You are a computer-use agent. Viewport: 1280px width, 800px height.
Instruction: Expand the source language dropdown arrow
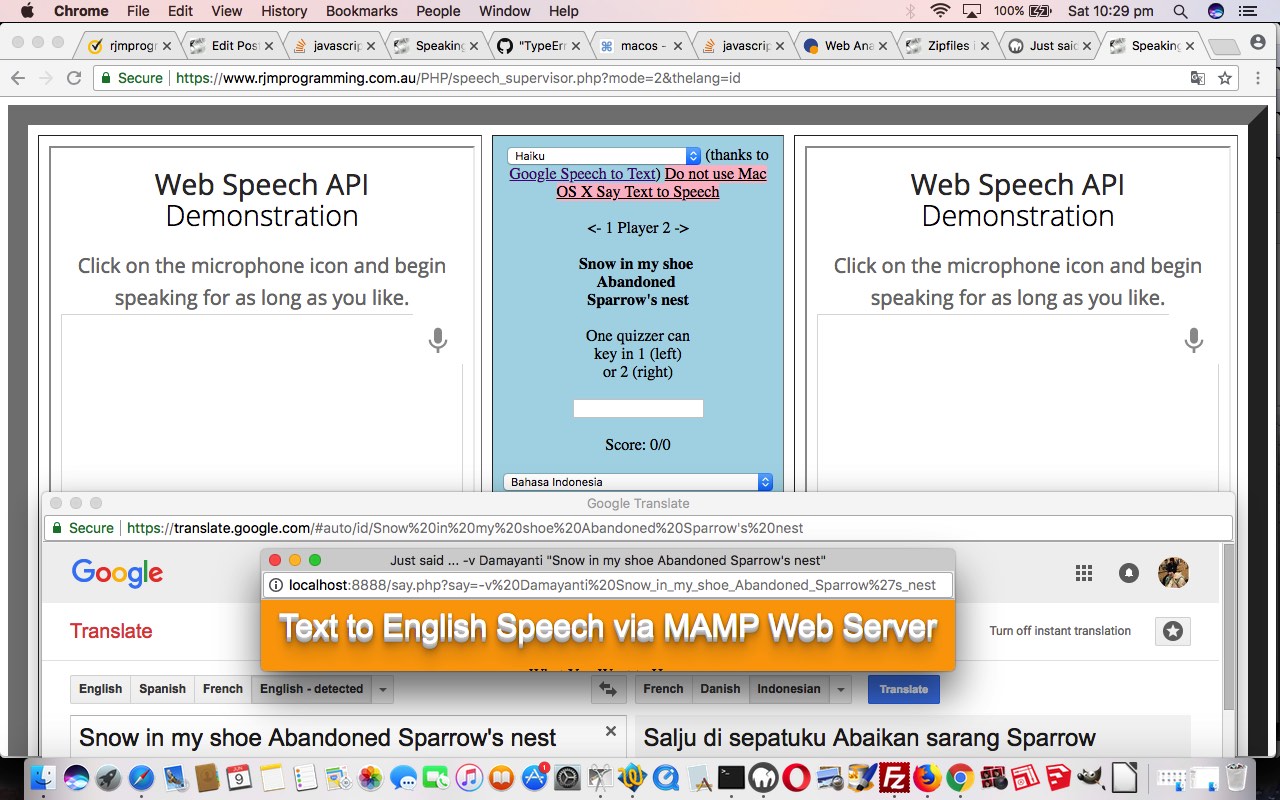(x=382, y=689)
